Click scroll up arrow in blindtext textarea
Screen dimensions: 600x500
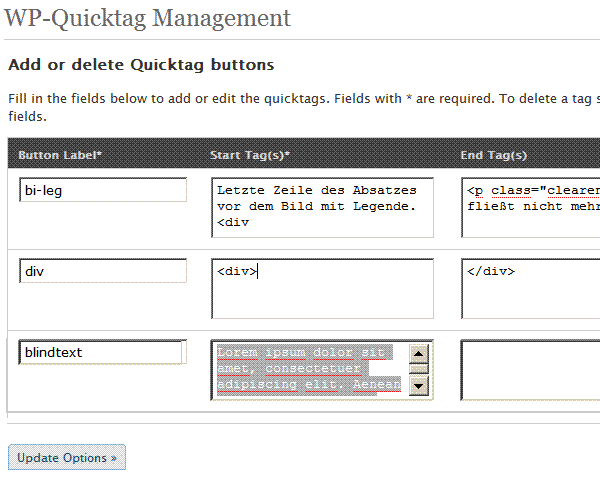point(419,354)
